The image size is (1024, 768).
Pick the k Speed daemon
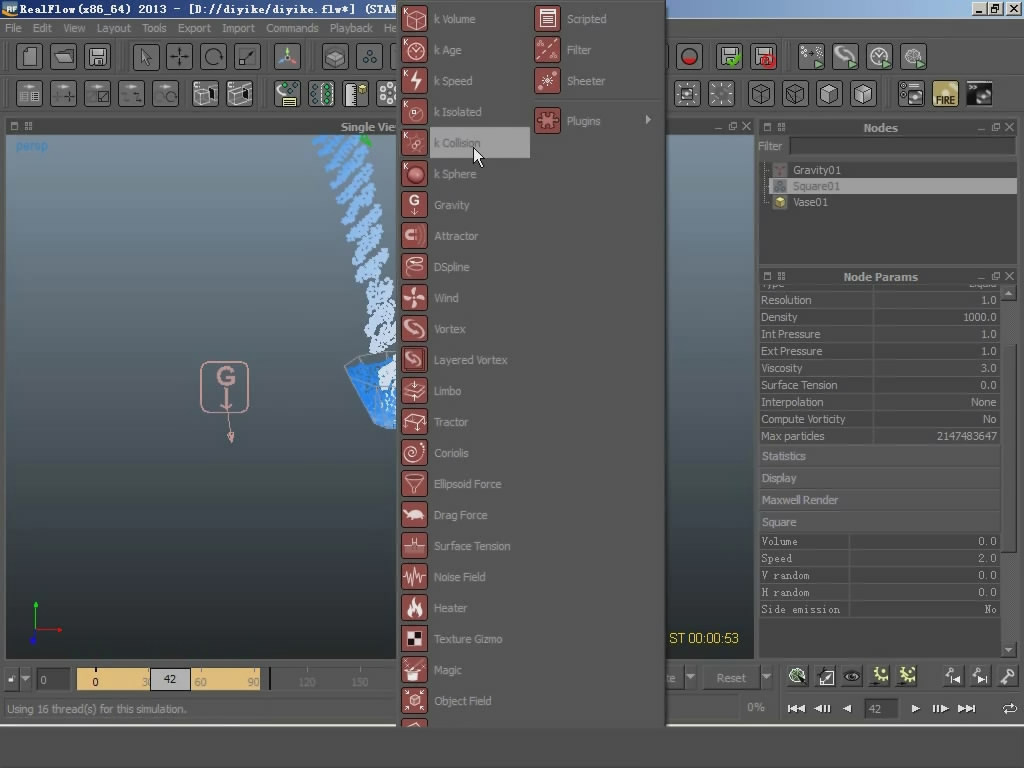(465, 81)
